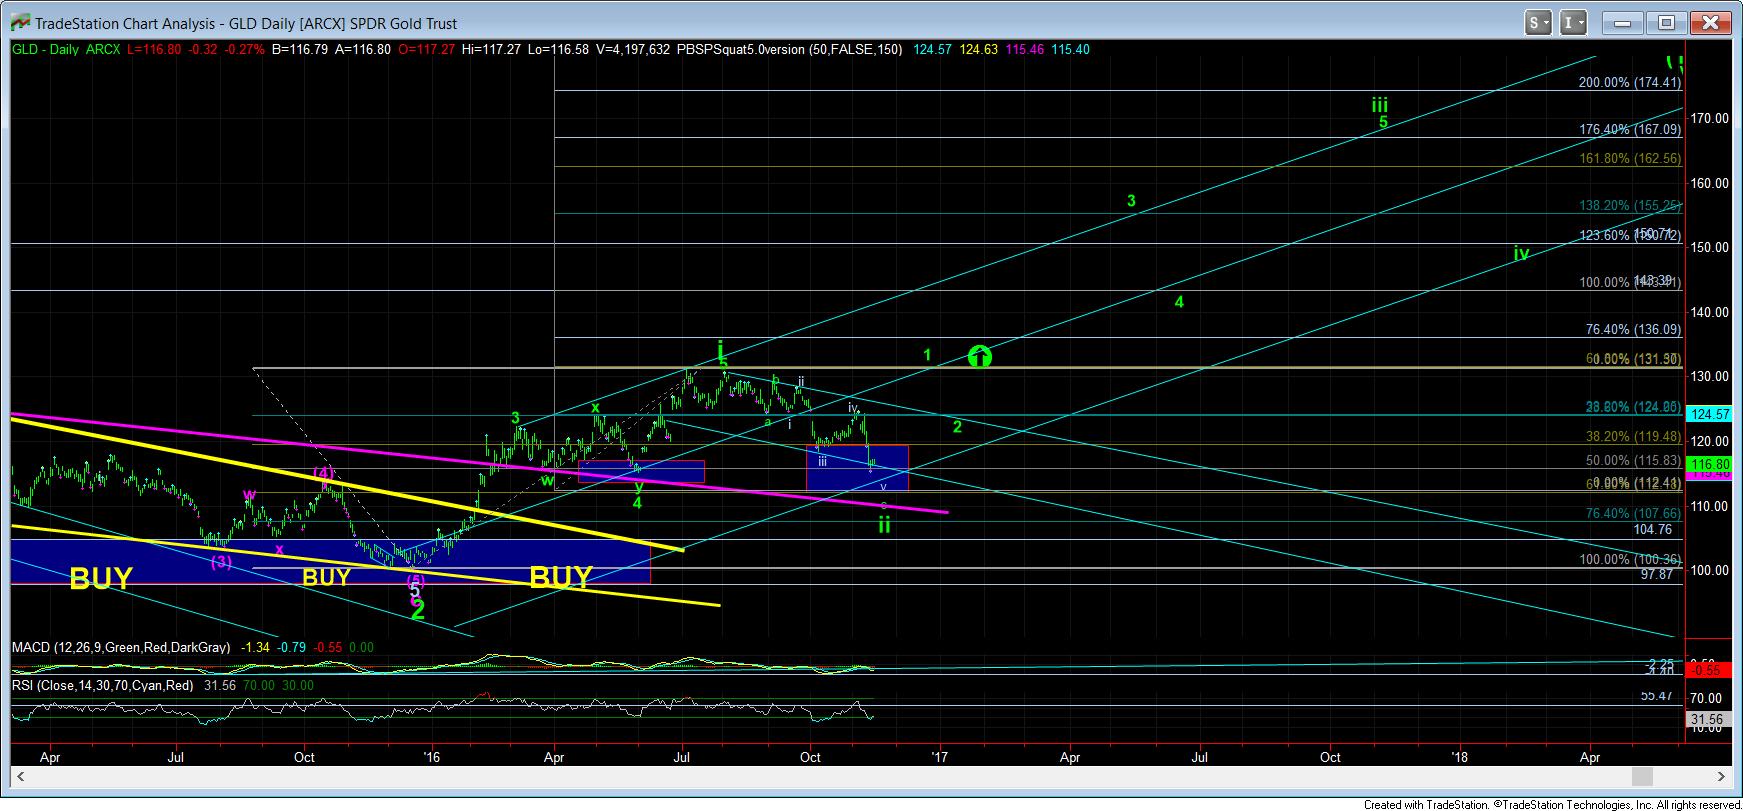1743x811 pixels.
Task: Click the 140.00 price axis label
Action: pyautogui.click(x=1709, y=312)
